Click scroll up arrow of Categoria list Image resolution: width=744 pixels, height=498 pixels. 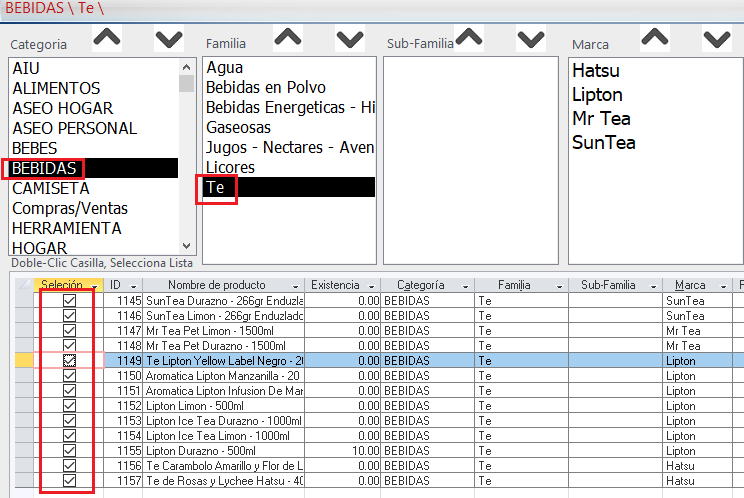186,67
